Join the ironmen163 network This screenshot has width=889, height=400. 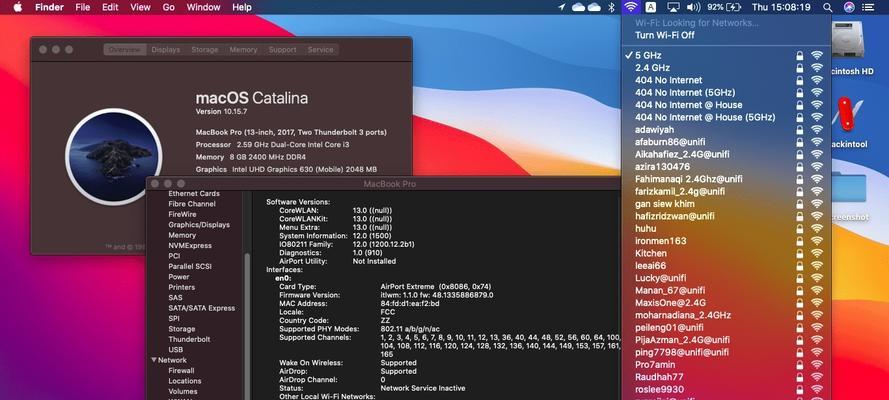click(726, 241)
